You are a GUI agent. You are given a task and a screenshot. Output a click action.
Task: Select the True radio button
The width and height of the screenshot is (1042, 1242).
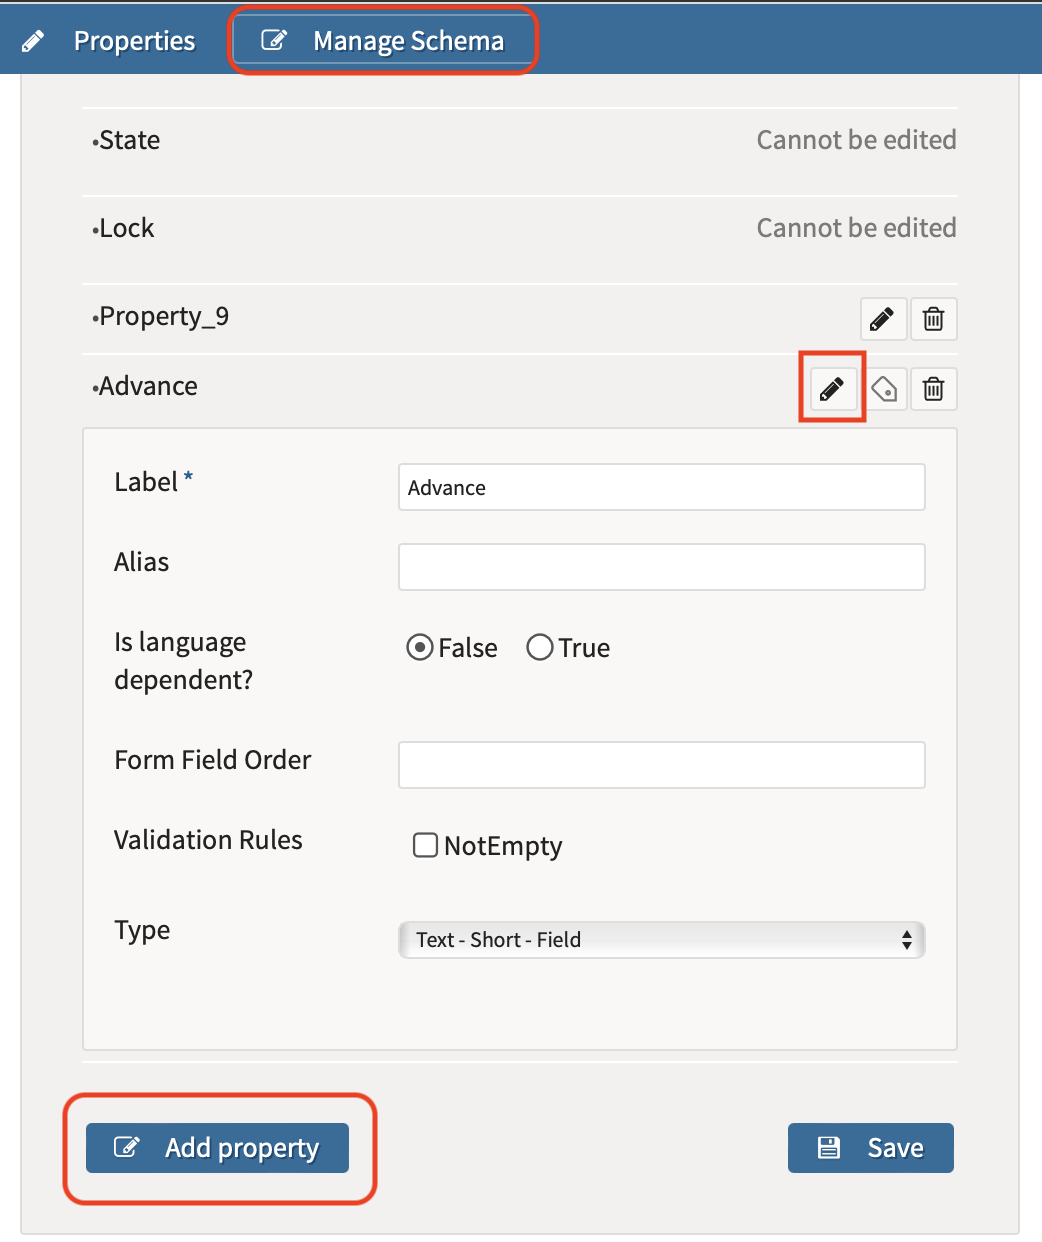[x=539, y=647]
